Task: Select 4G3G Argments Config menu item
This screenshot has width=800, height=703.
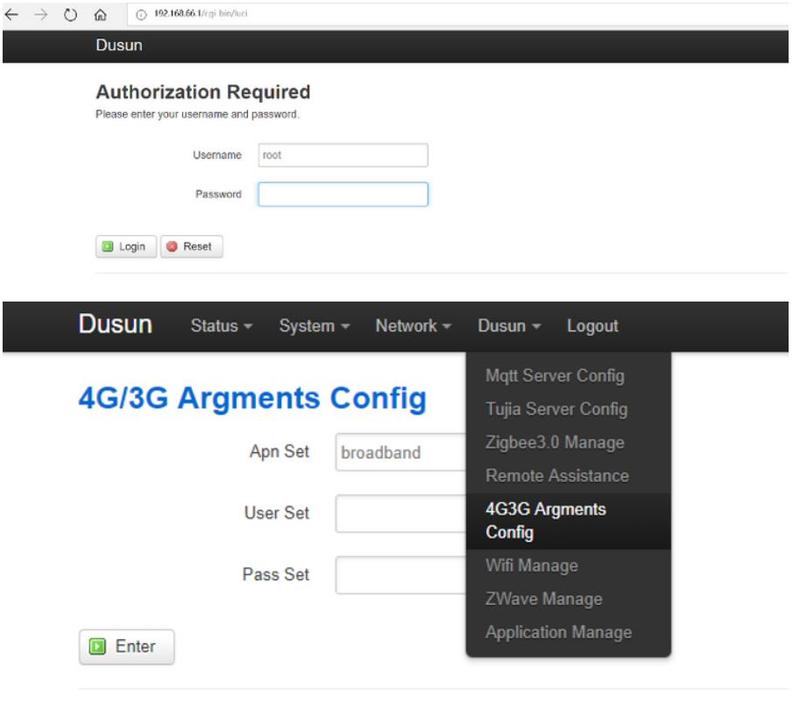Action: [x=568, y=521]
